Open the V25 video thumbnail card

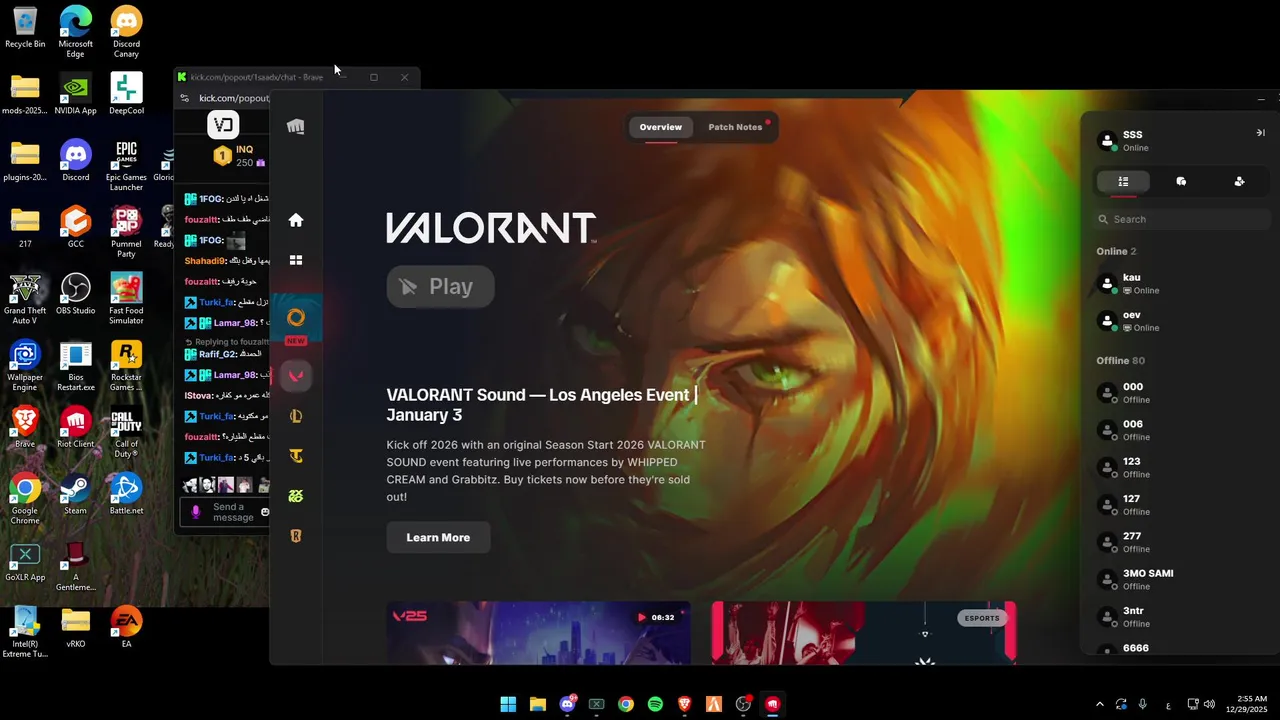538,632
